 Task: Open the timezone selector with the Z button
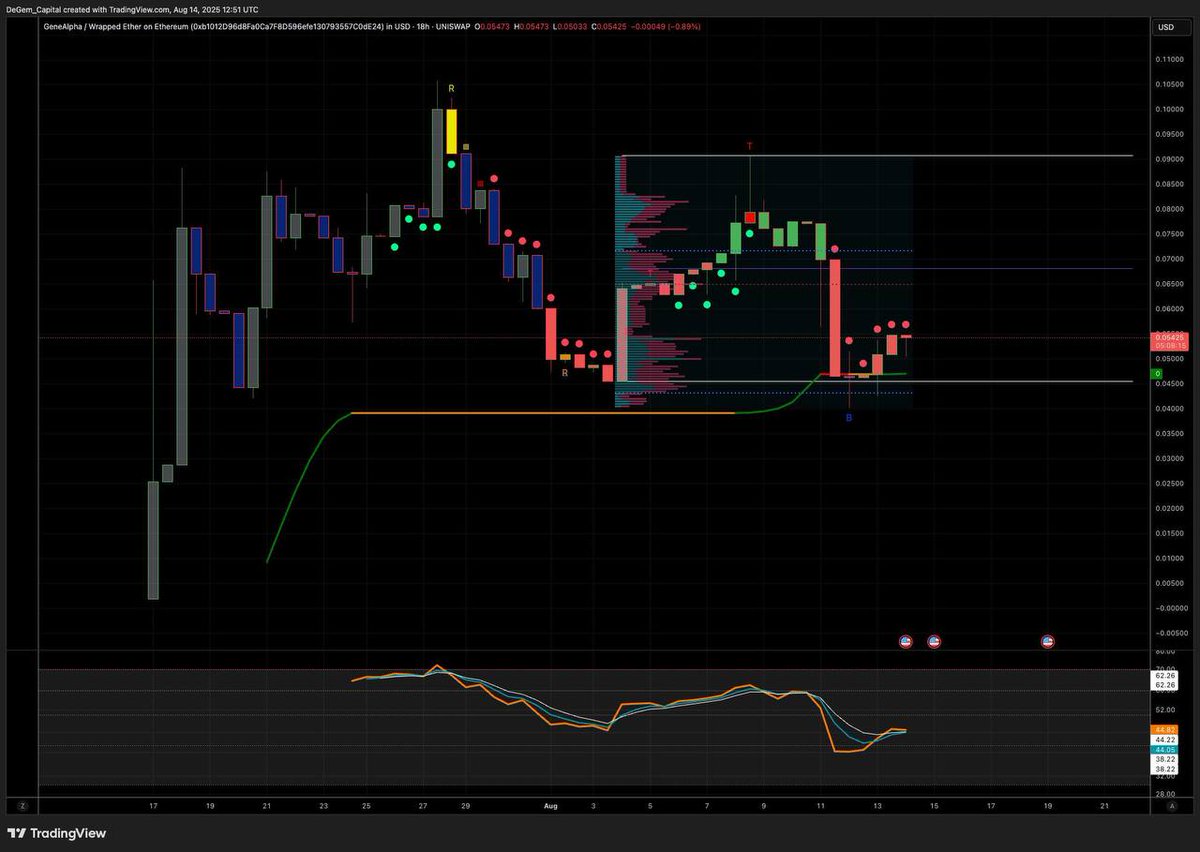pos(22,805)
